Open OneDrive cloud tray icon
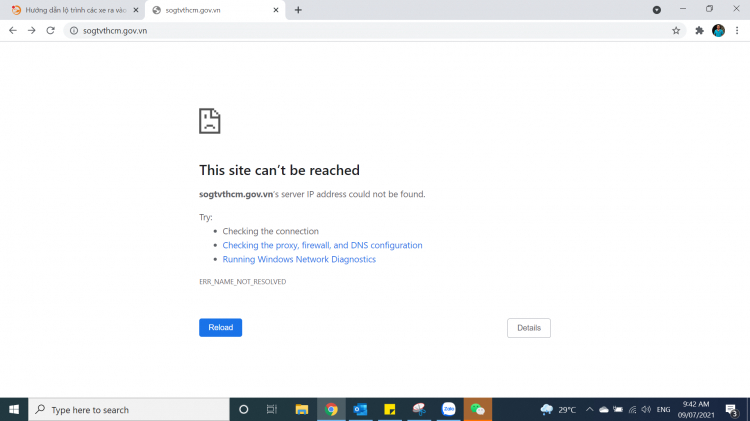The height and width of the screenshot is (421, 750). pos(604,410)
